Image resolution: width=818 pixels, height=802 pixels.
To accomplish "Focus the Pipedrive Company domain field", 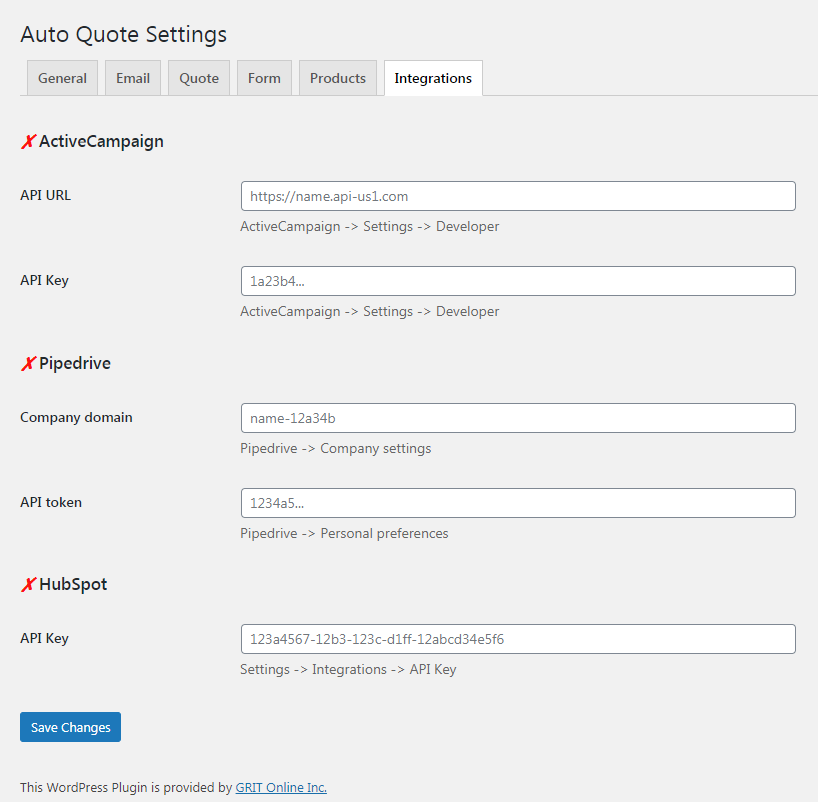I will (518, 418).
